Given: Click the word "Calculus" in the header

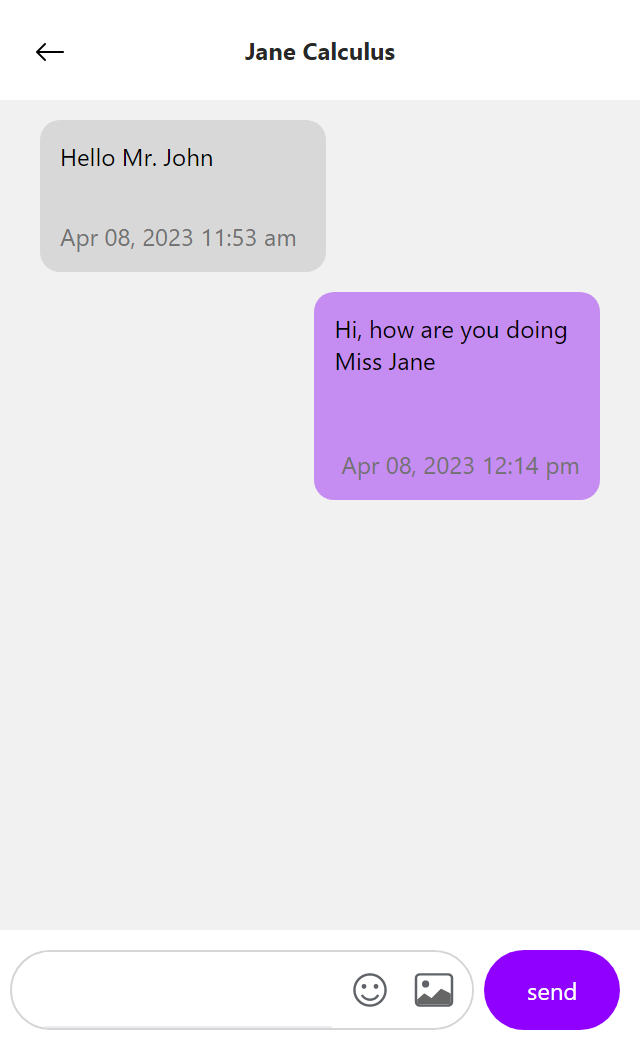Looking at the screenshot, I should point(349,52).
